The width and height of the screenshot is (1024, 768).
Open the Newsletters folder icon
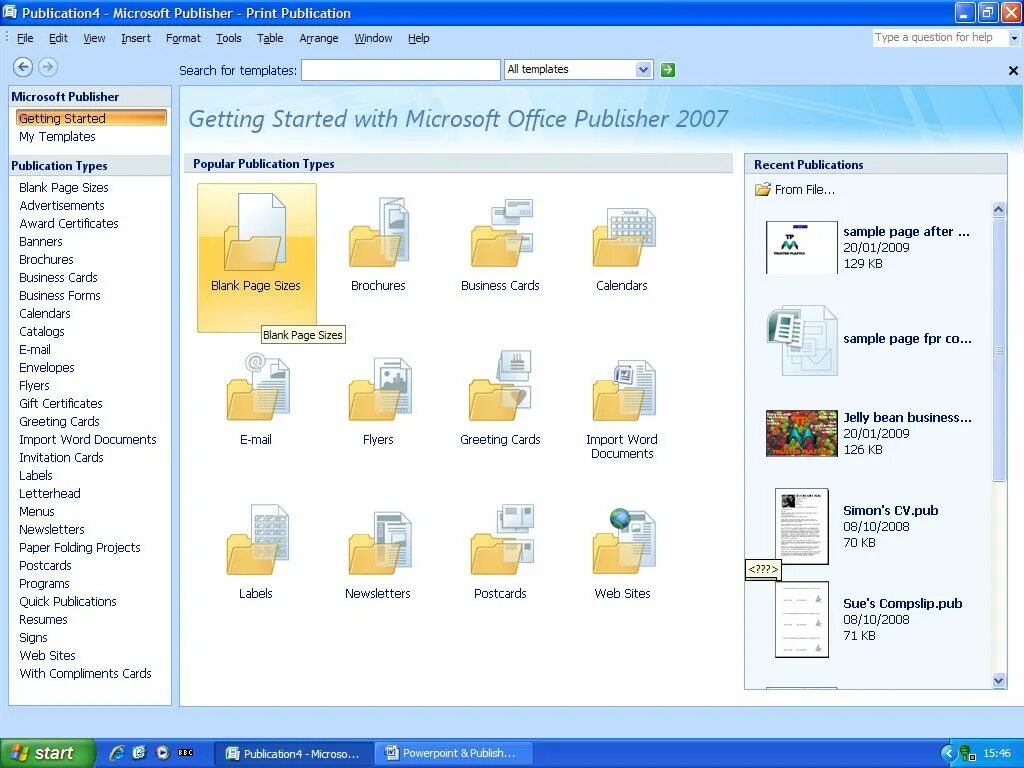[379, 543]
